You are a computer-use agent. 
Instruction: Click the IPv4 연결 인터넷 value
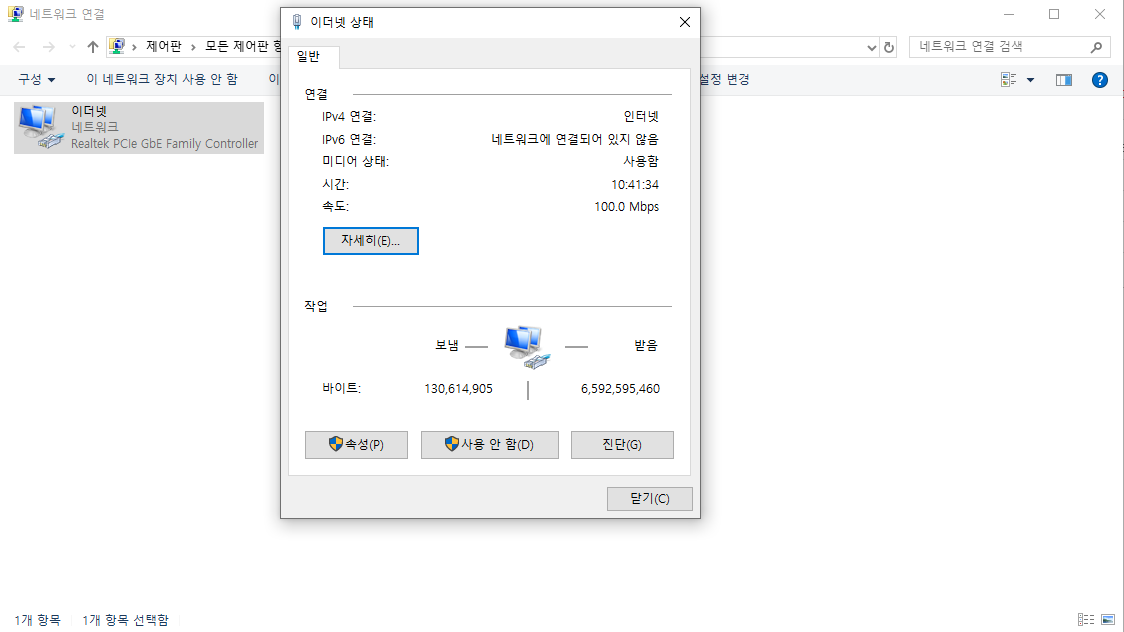point(641,116)
